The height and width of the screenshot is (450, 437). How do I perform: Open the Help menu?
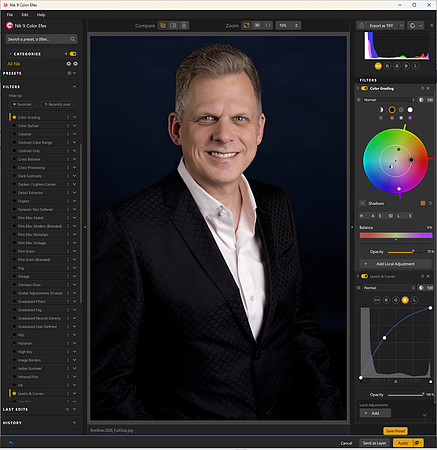(41, 15)
